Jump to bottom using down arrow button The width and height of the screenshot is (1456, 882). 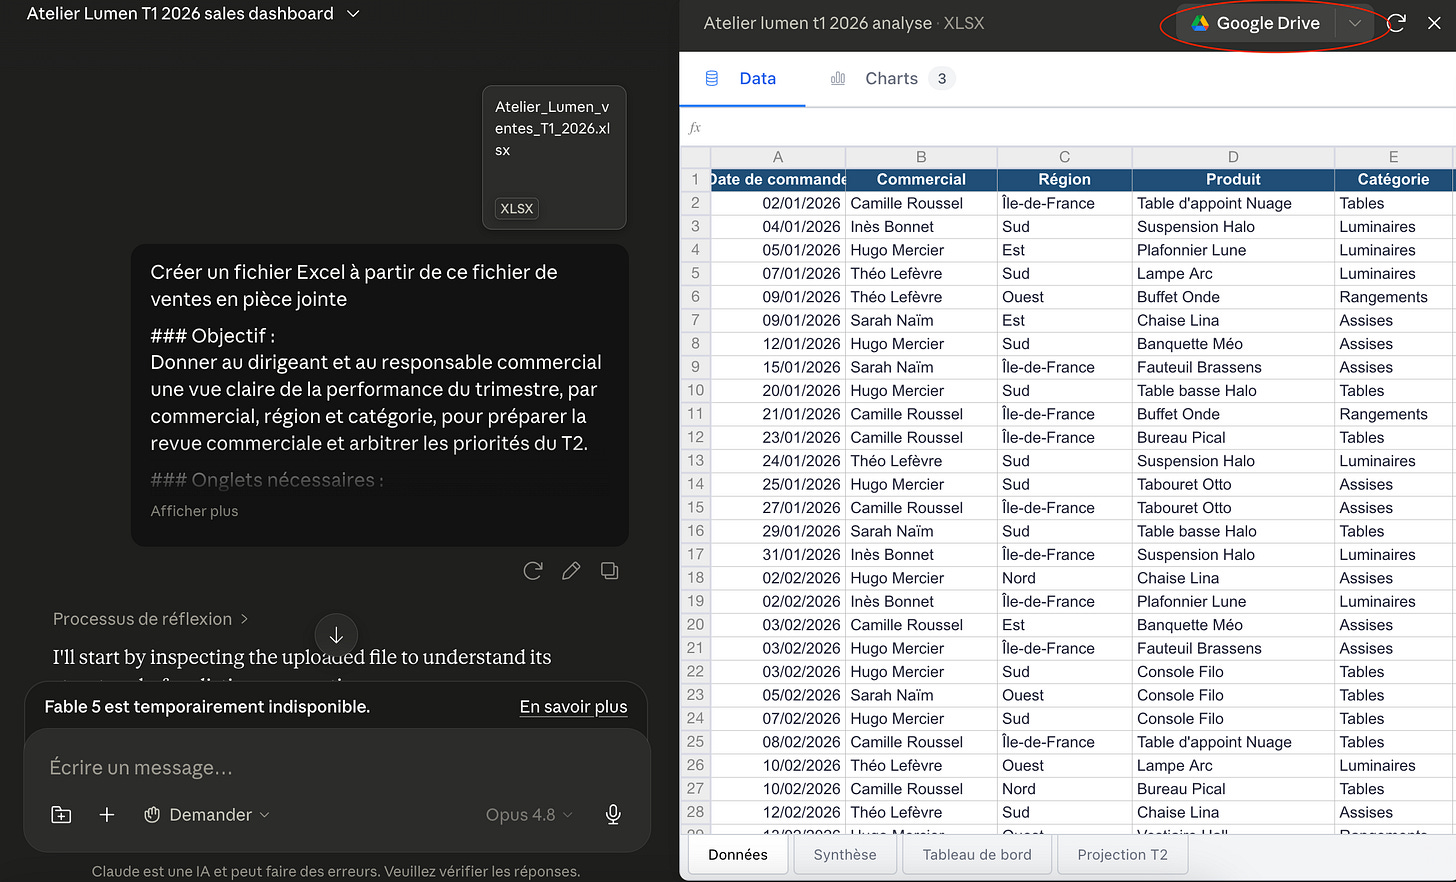[x=336, y=635]
